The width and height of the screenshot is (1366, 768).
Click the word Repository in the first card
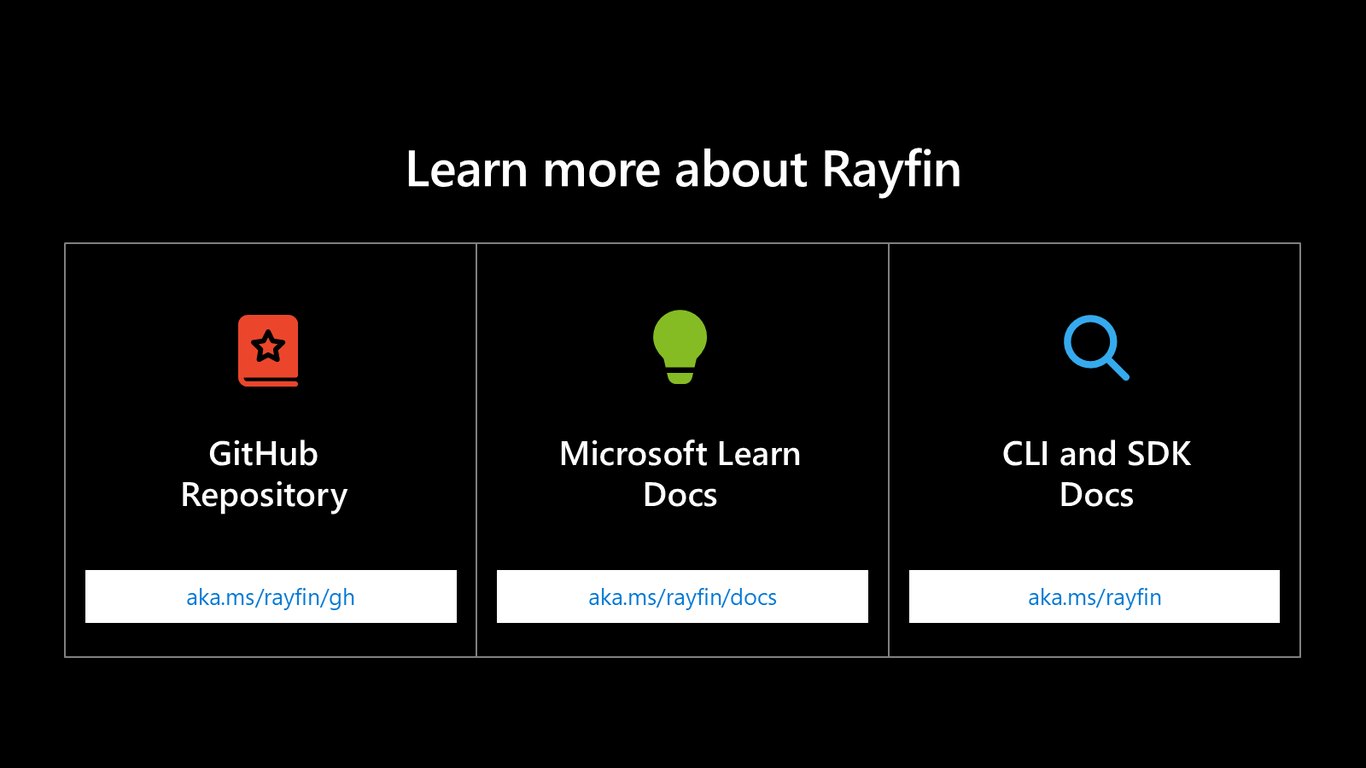pos(264,495)
